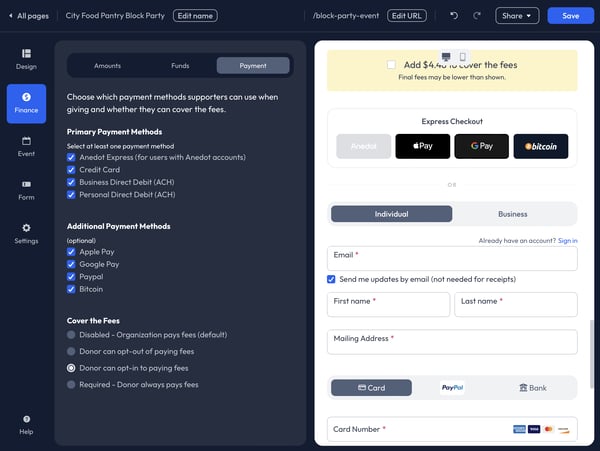Select PayPal payment tab
Screen dimensions: 600x451
tap(452, 388)
